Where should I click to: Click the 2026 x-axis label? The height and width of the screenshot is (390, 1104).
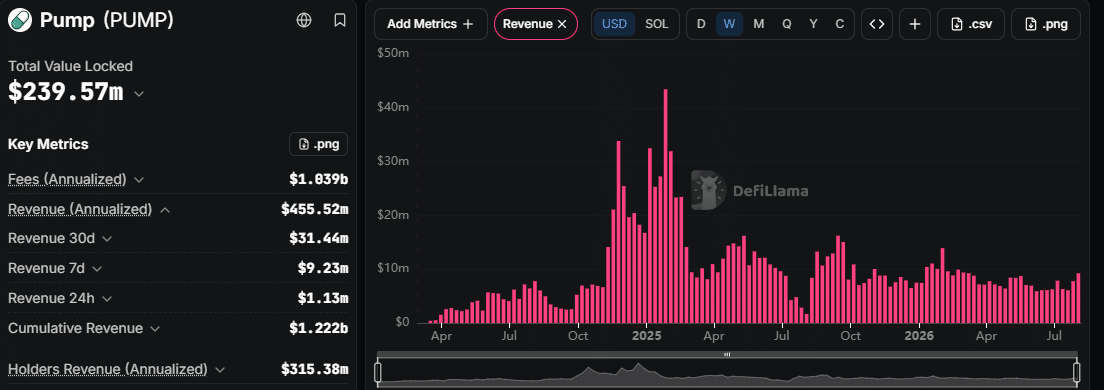920,336
